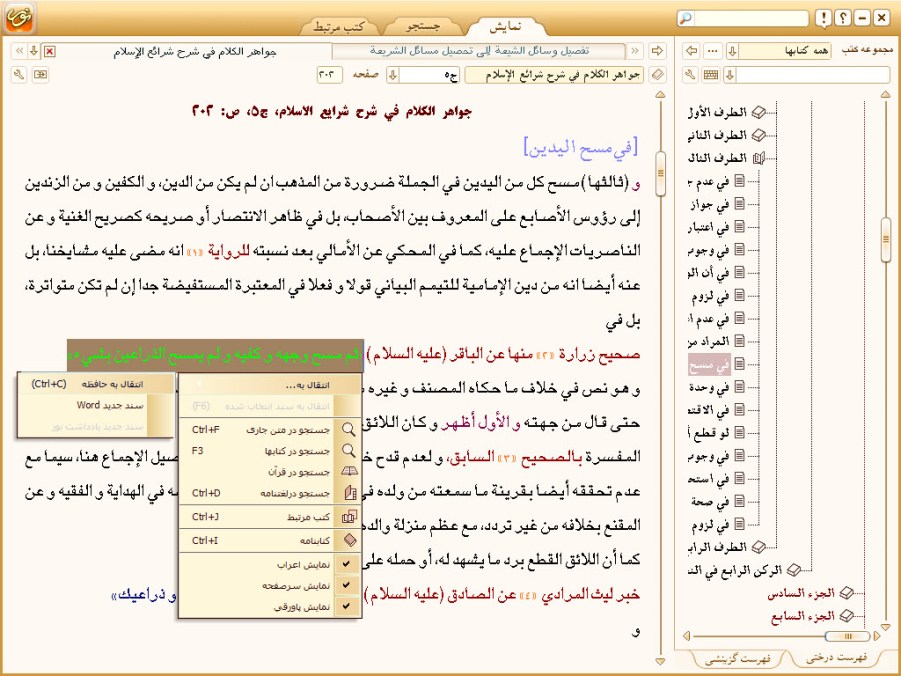Switch to the کتب مرتبط tab
This screenshot has width=901, height=676.
pyautogui.click(x=339, y=26)
